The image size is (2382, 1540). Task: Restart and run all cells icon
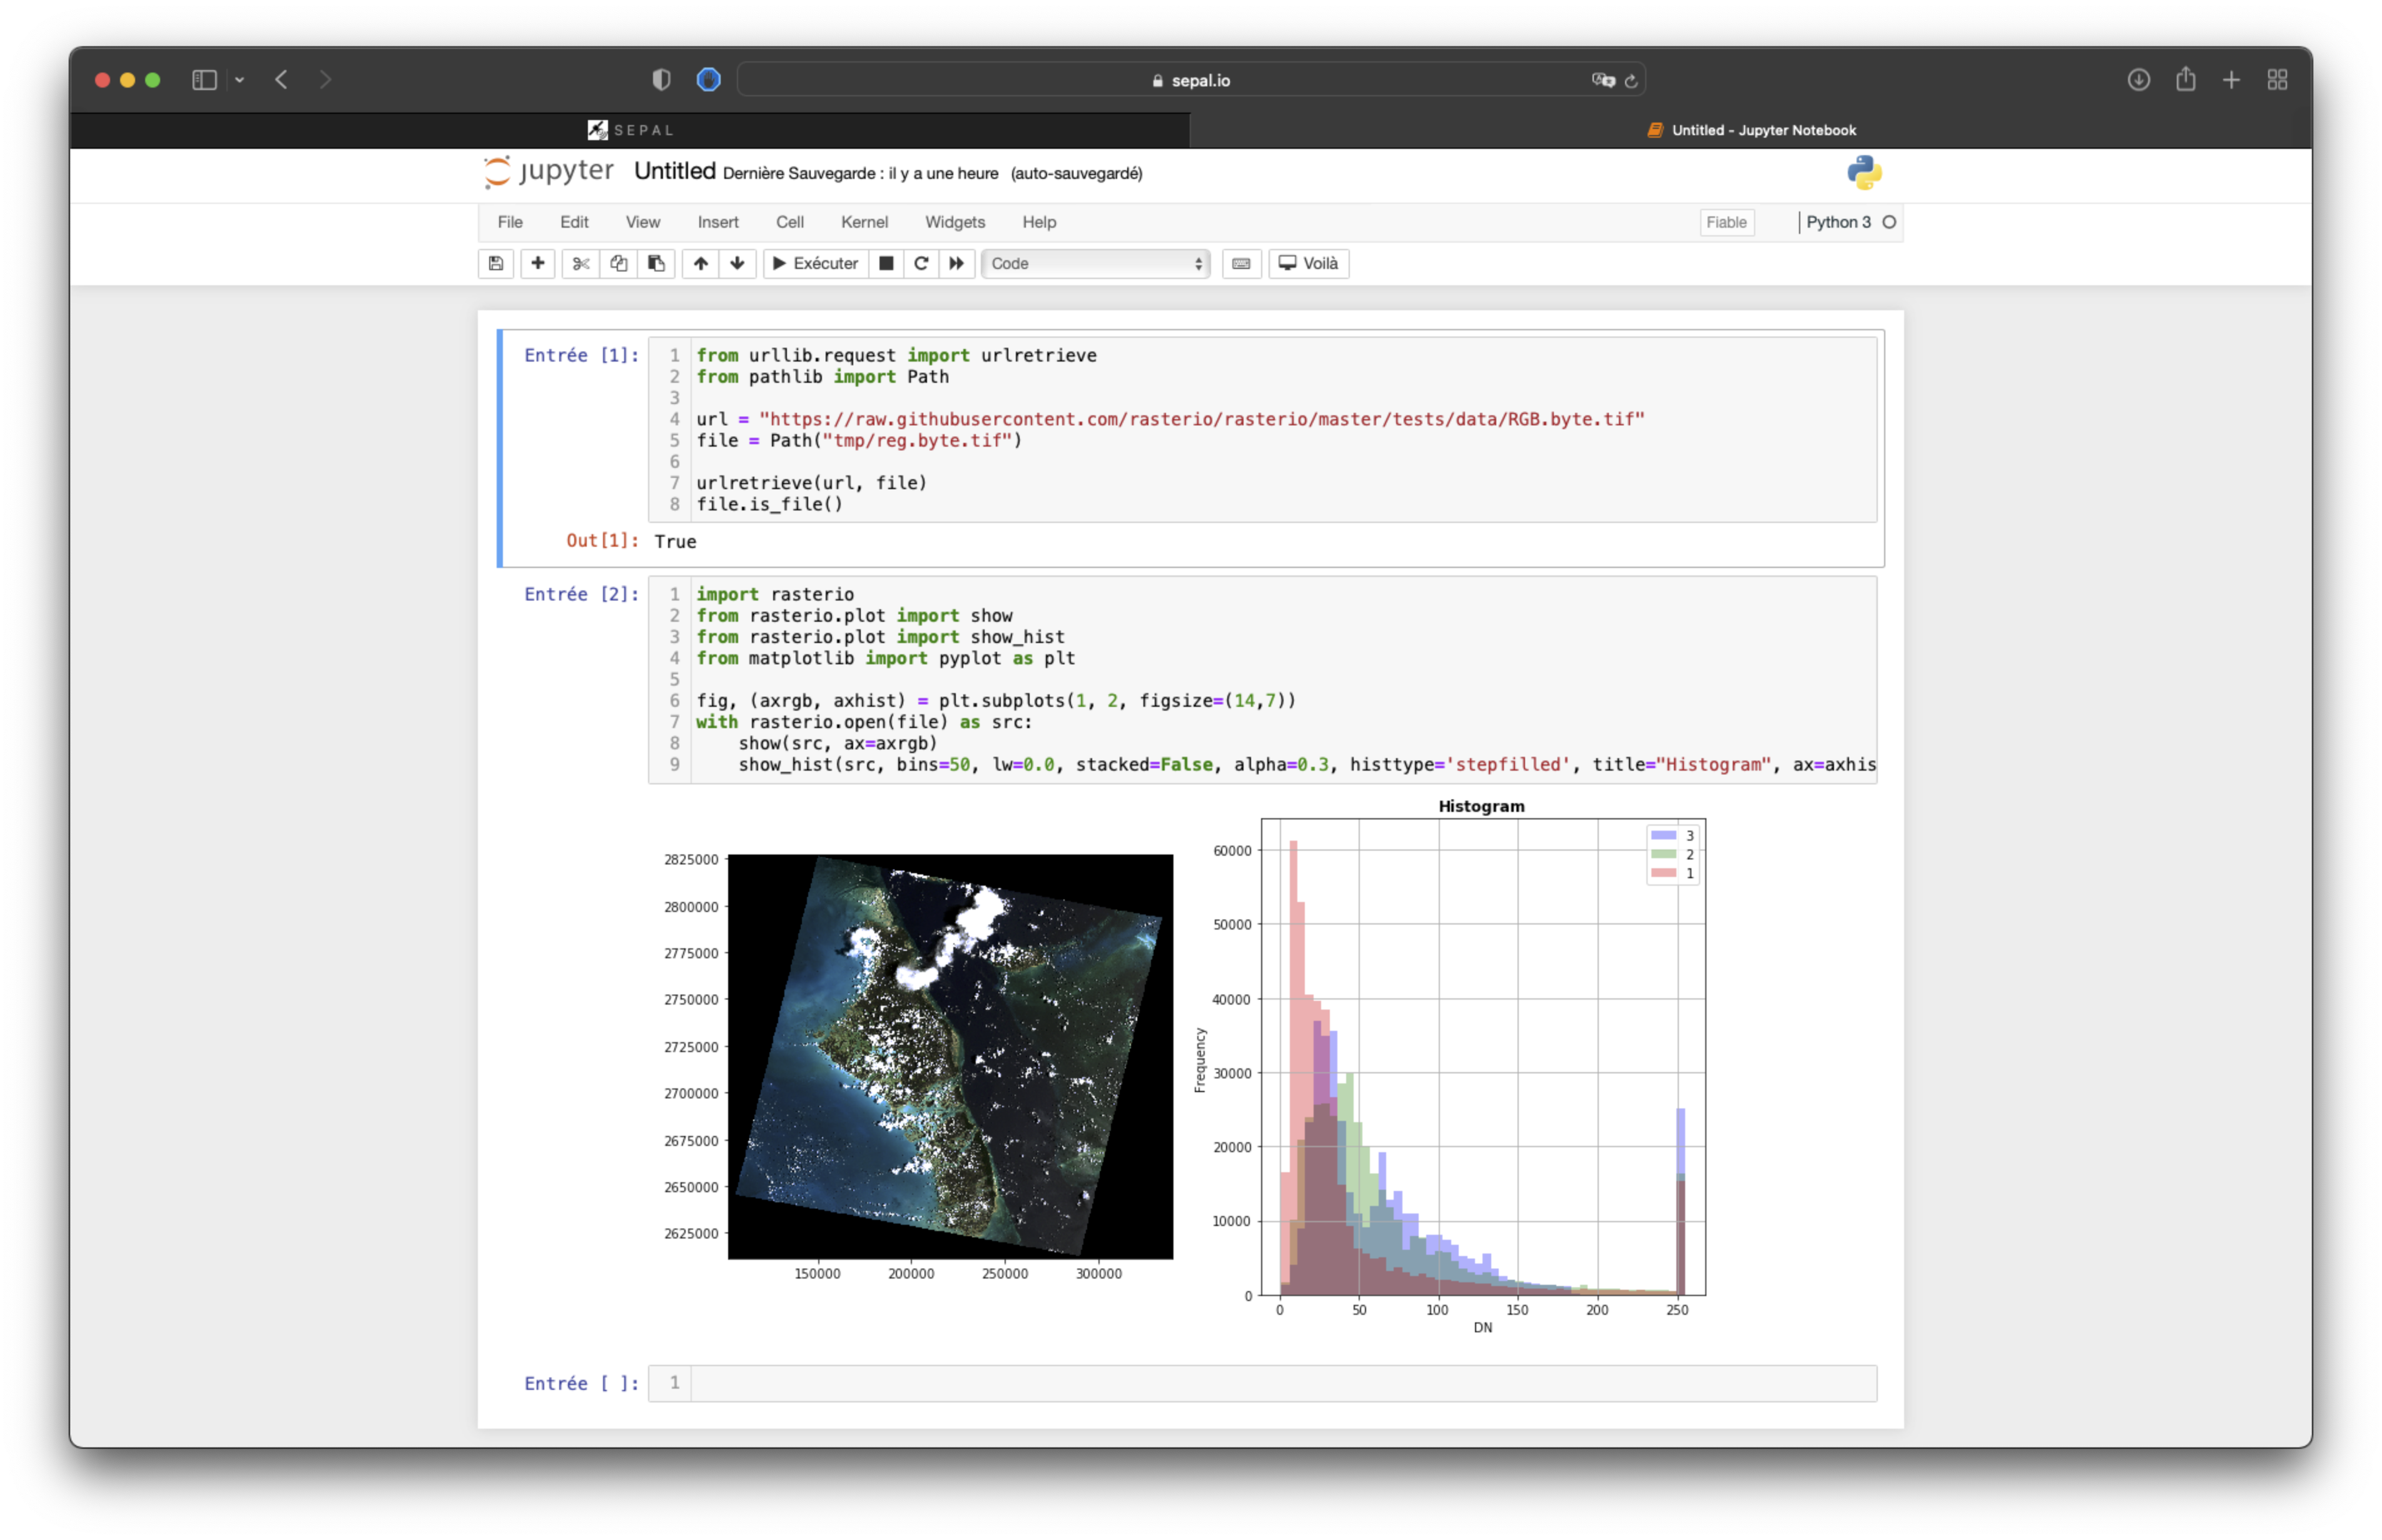click(x=957, y=263)
